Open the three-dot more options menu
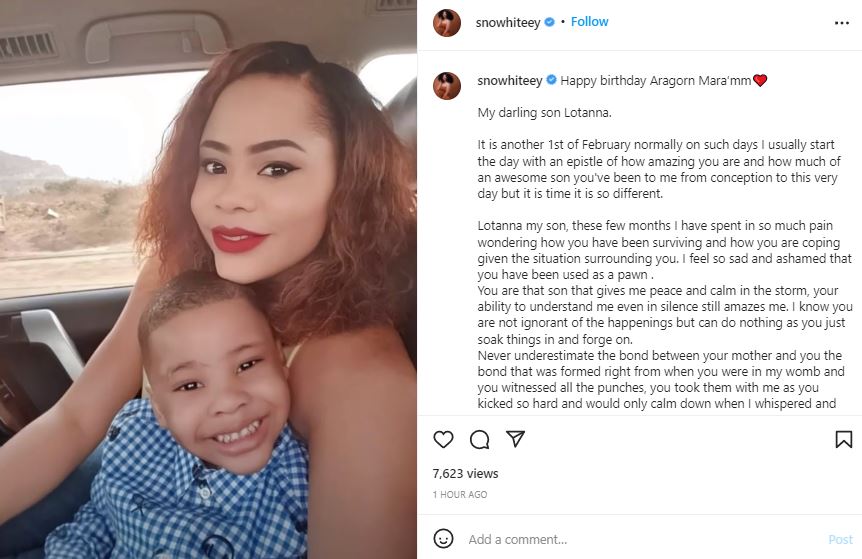The width and height of the screenshot is (862, 559). click(x=841, y=22)
